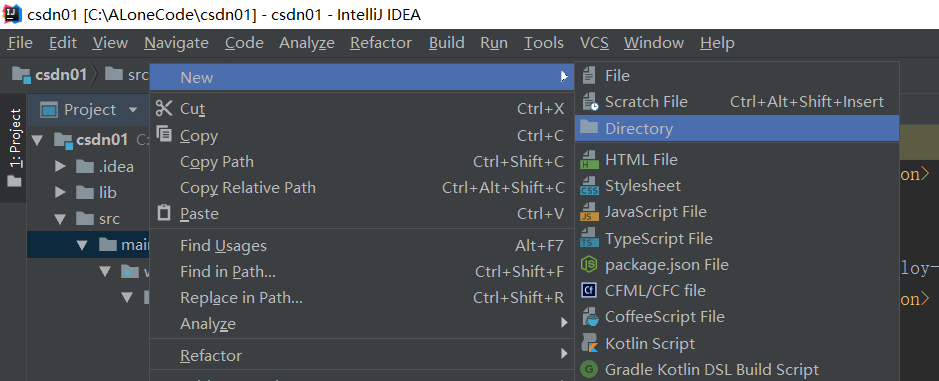The image size is (939, 381).
Task: Choose Copy from context menu
Action: [x=362, y=136]
